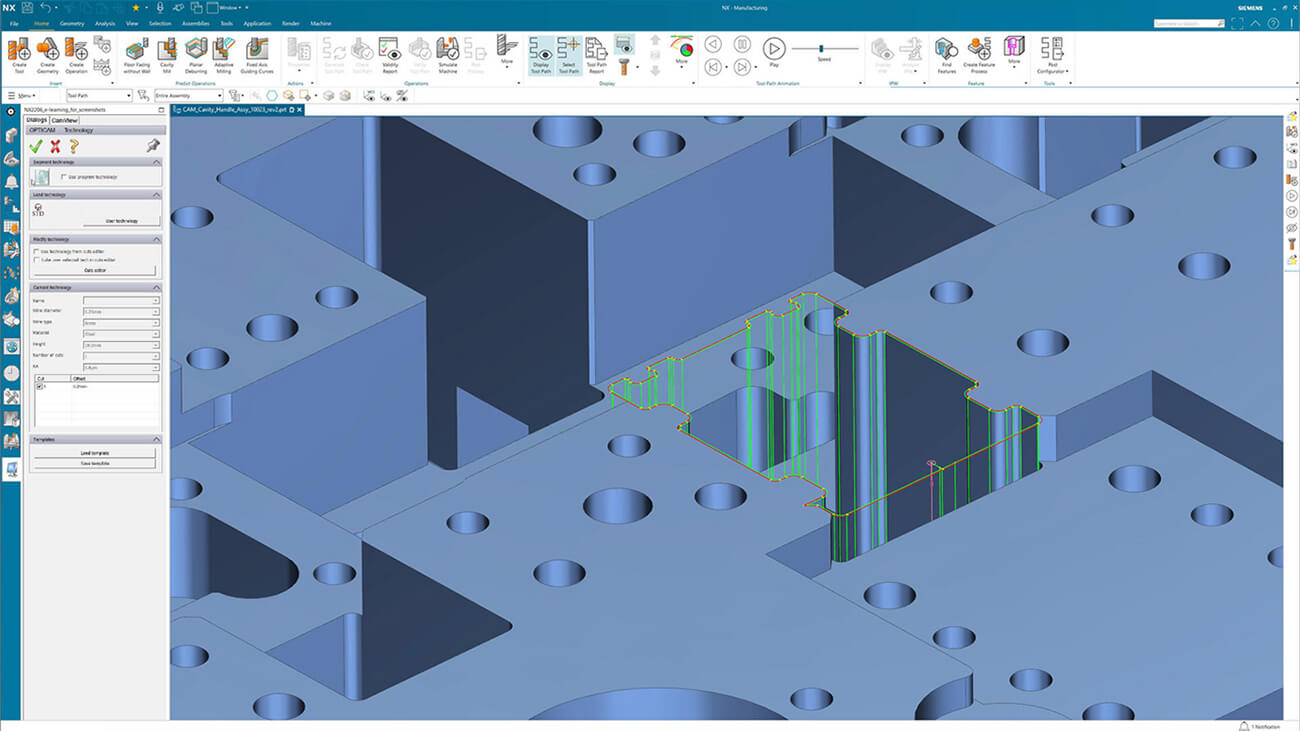Viewport: 1300px width, 731px height.
Task: Open the Entire Assembly dropdown
Action: 189,96
